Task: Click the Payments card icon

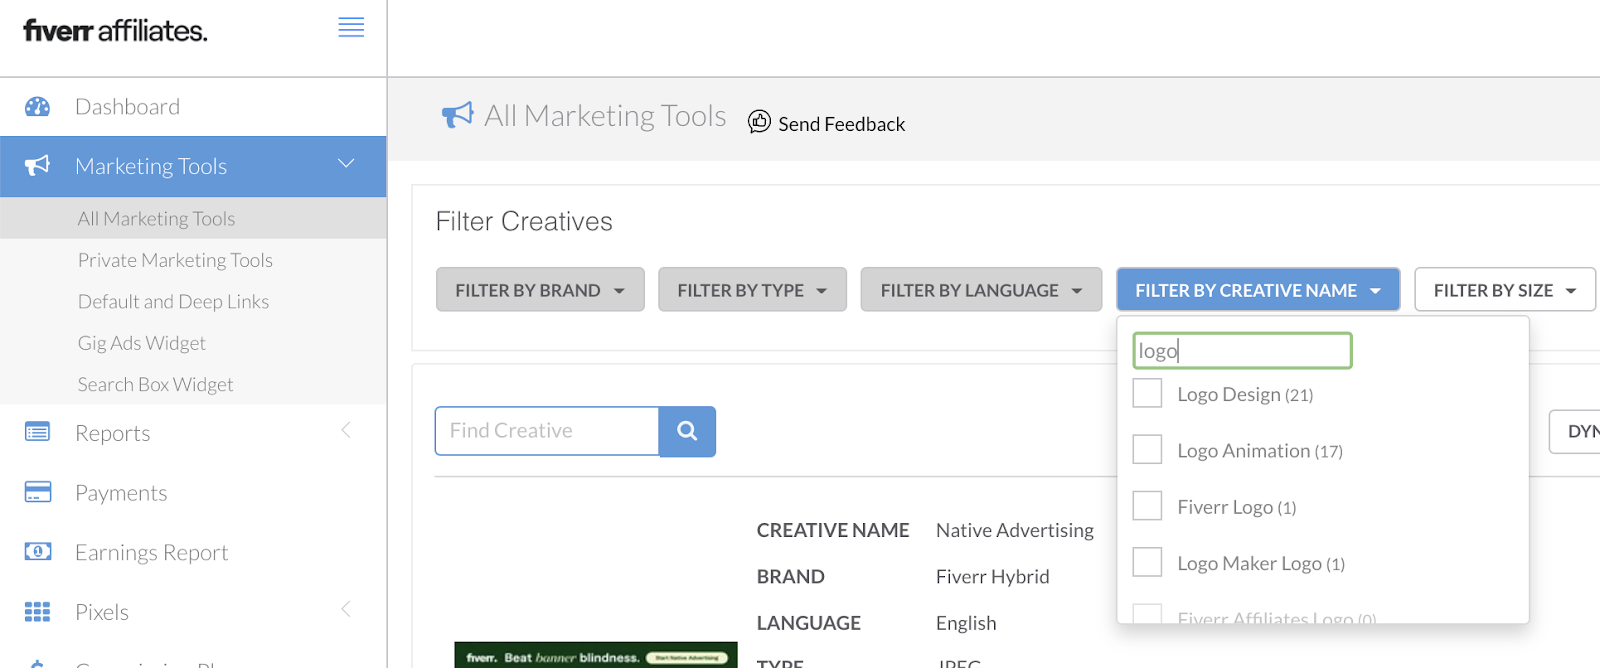Action: (x=38, y=492)
